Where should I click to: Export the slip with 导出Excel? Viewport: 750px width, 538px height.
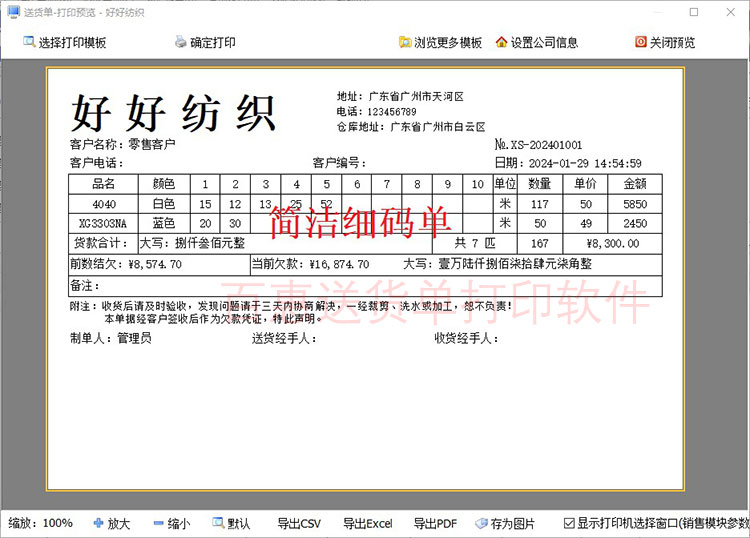pos(367,523)
